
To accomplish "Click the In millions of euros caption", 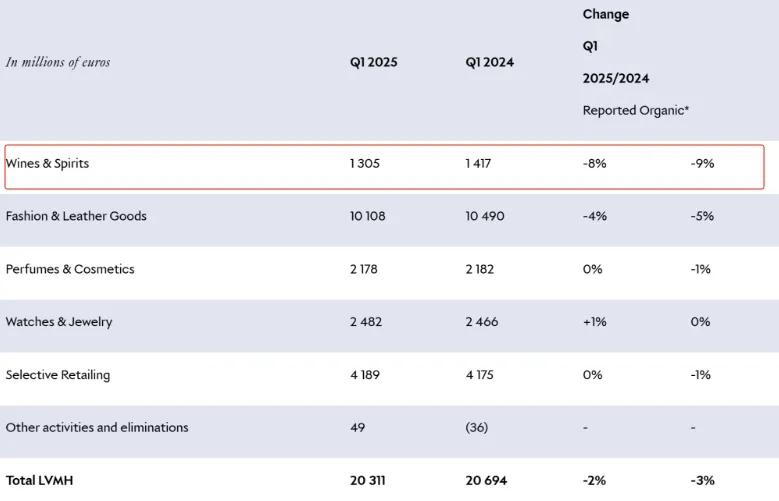I will [x=58, y=62].
